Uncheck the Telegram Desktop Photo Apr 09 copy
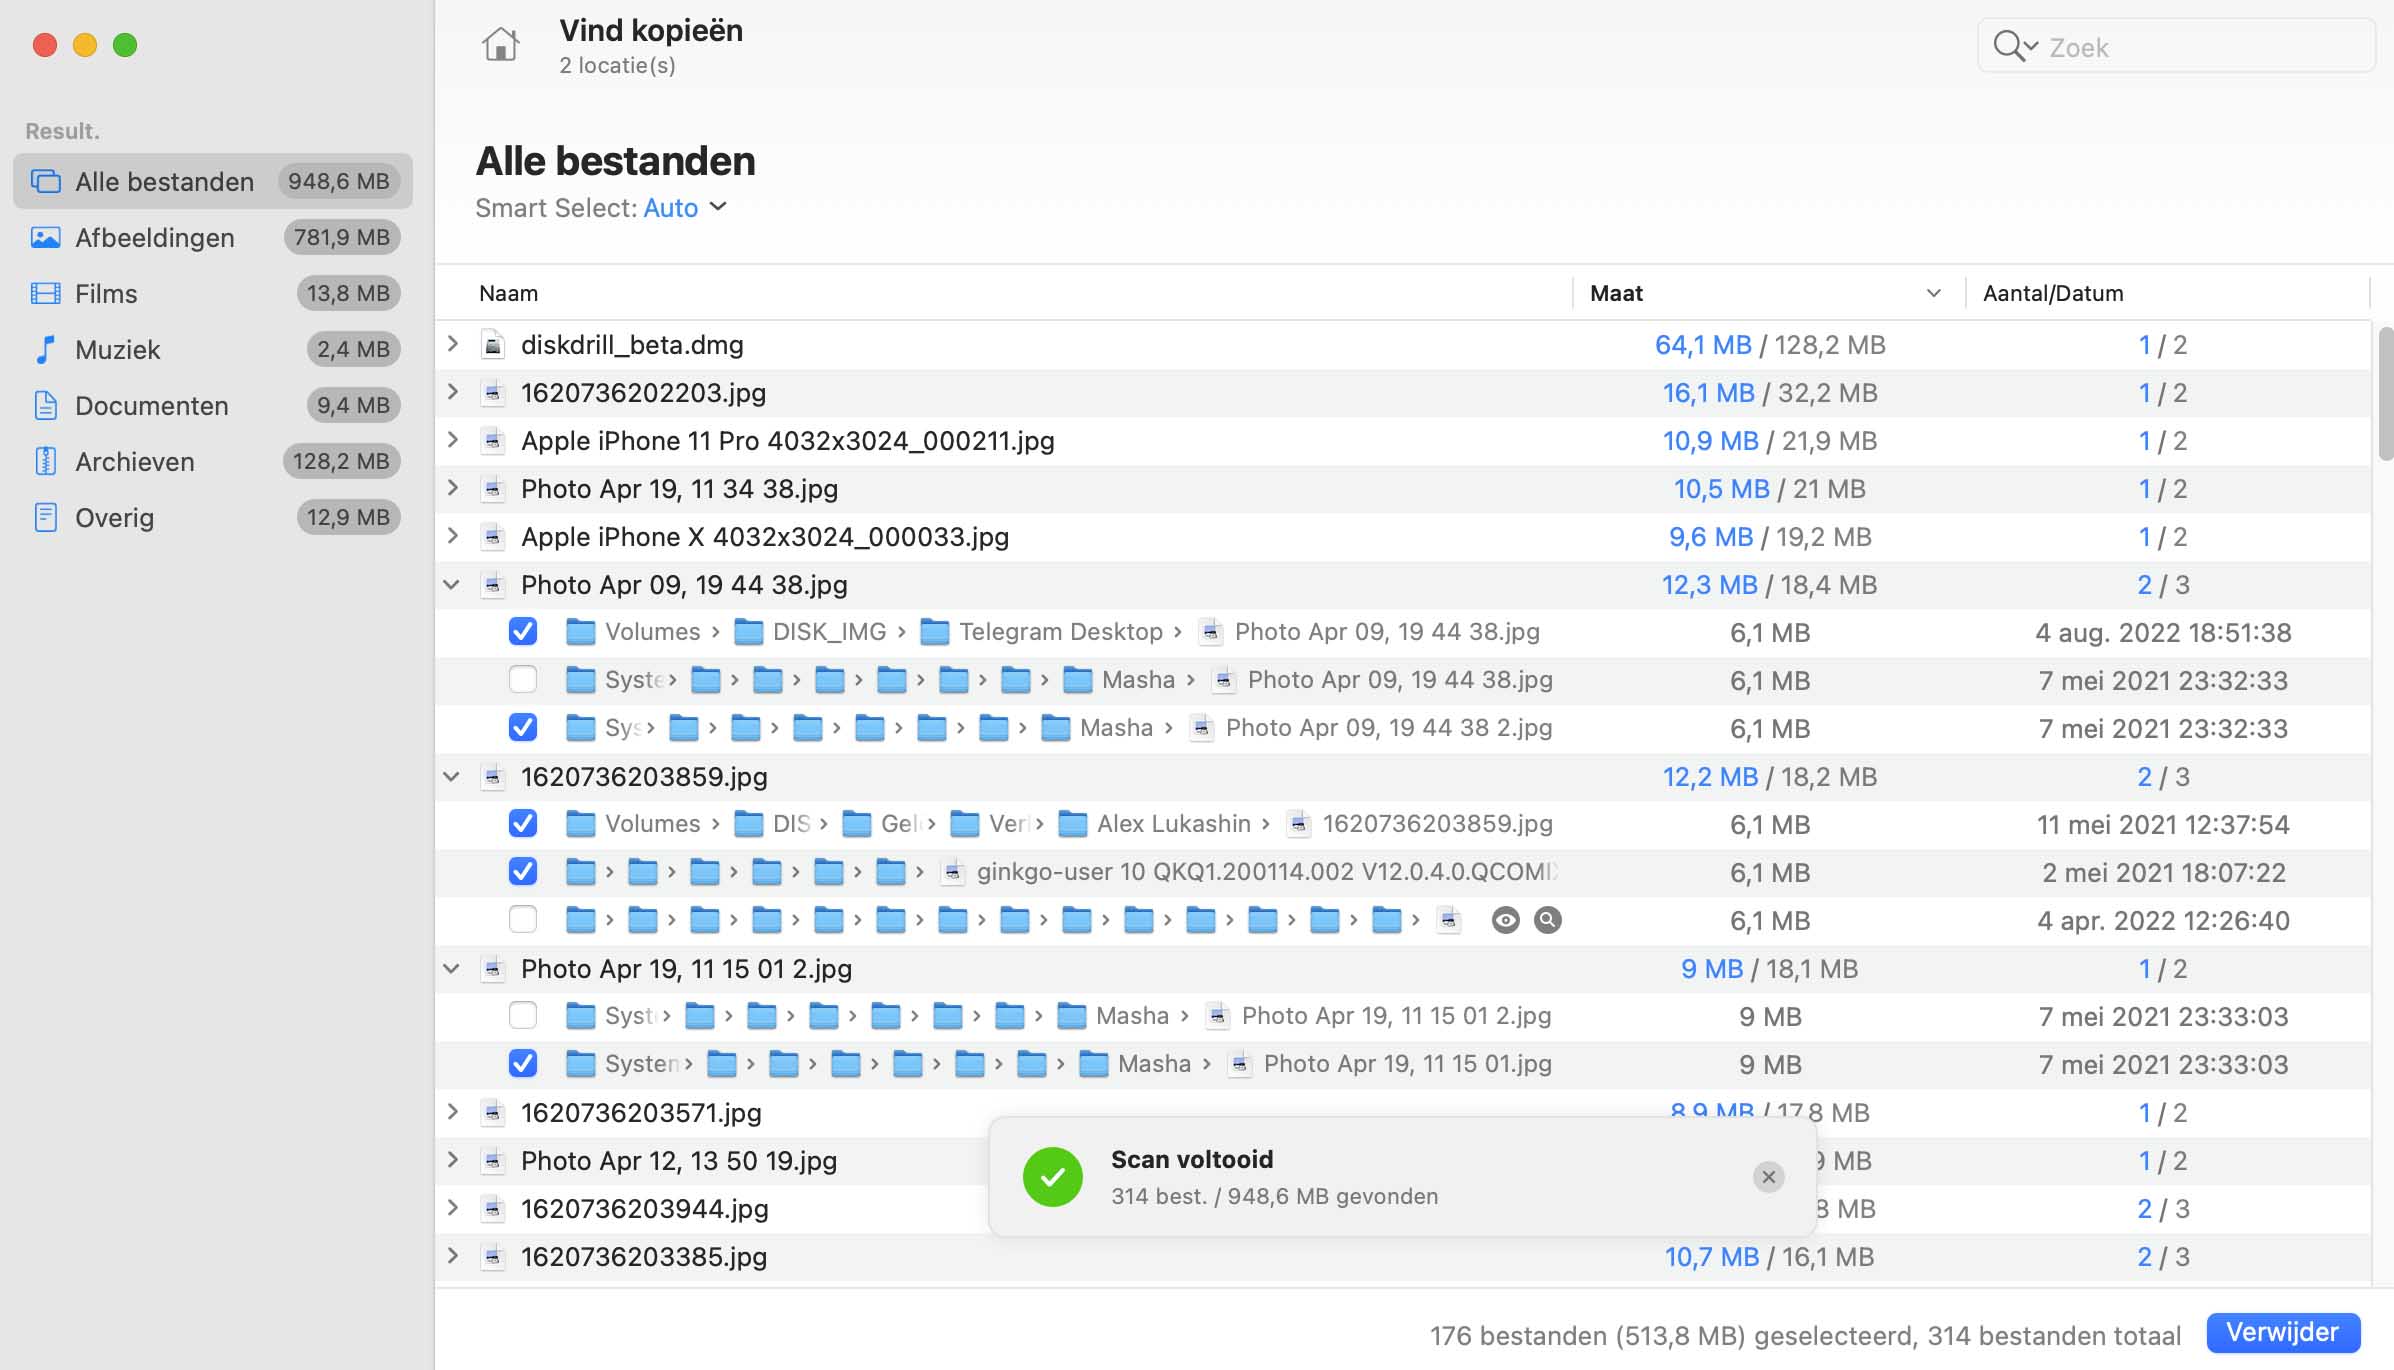2394x1370 pixels. point(522,632)
